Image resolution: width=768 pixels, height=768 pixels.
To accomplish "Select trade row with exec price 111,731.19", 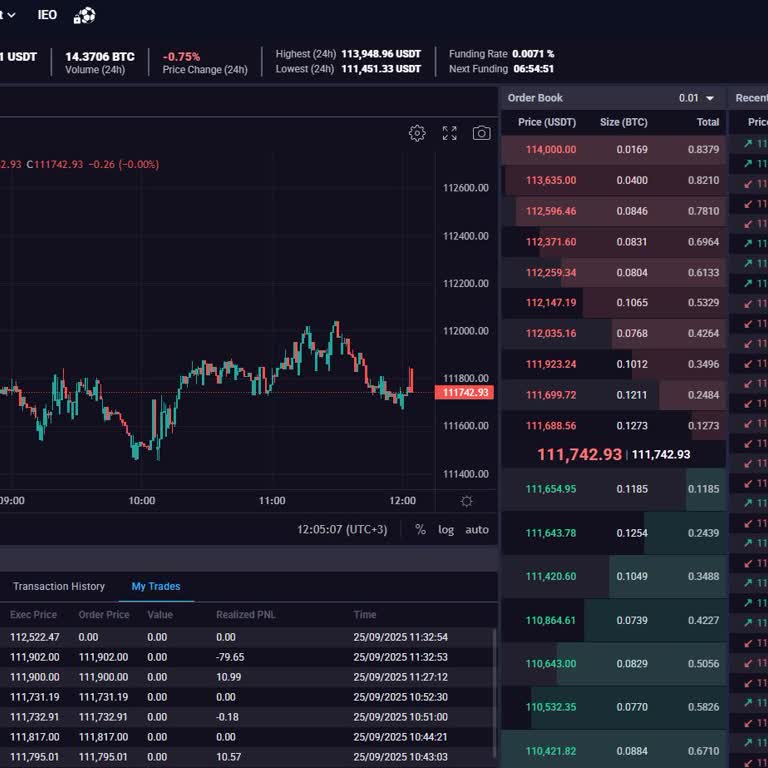I will [247, 697].
